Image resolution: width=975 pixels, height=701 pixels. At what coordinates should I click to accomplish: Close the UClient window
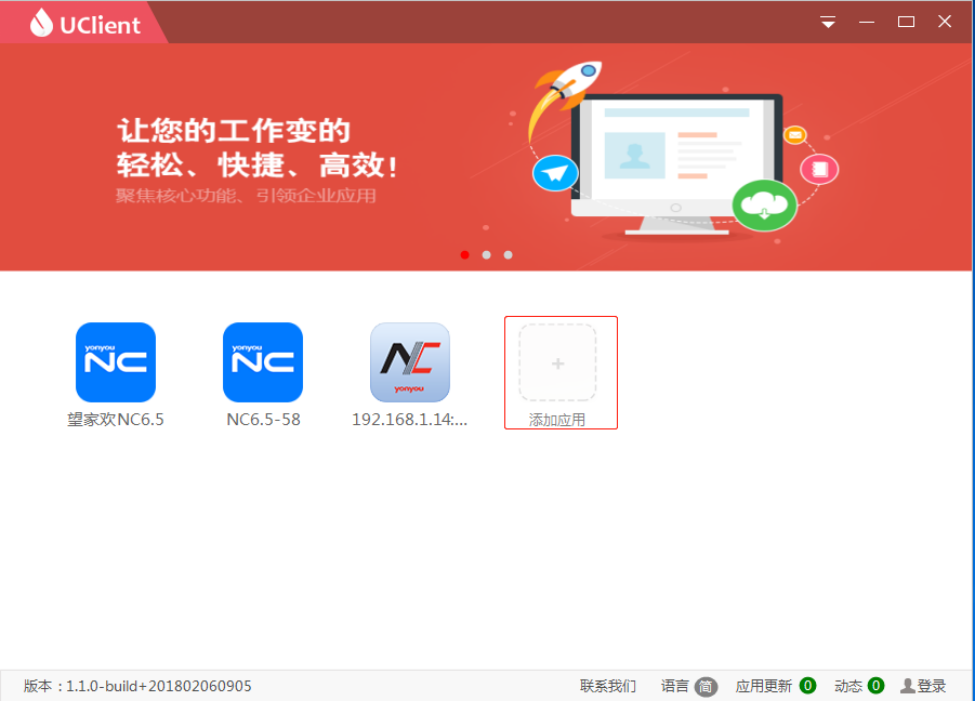945,22
